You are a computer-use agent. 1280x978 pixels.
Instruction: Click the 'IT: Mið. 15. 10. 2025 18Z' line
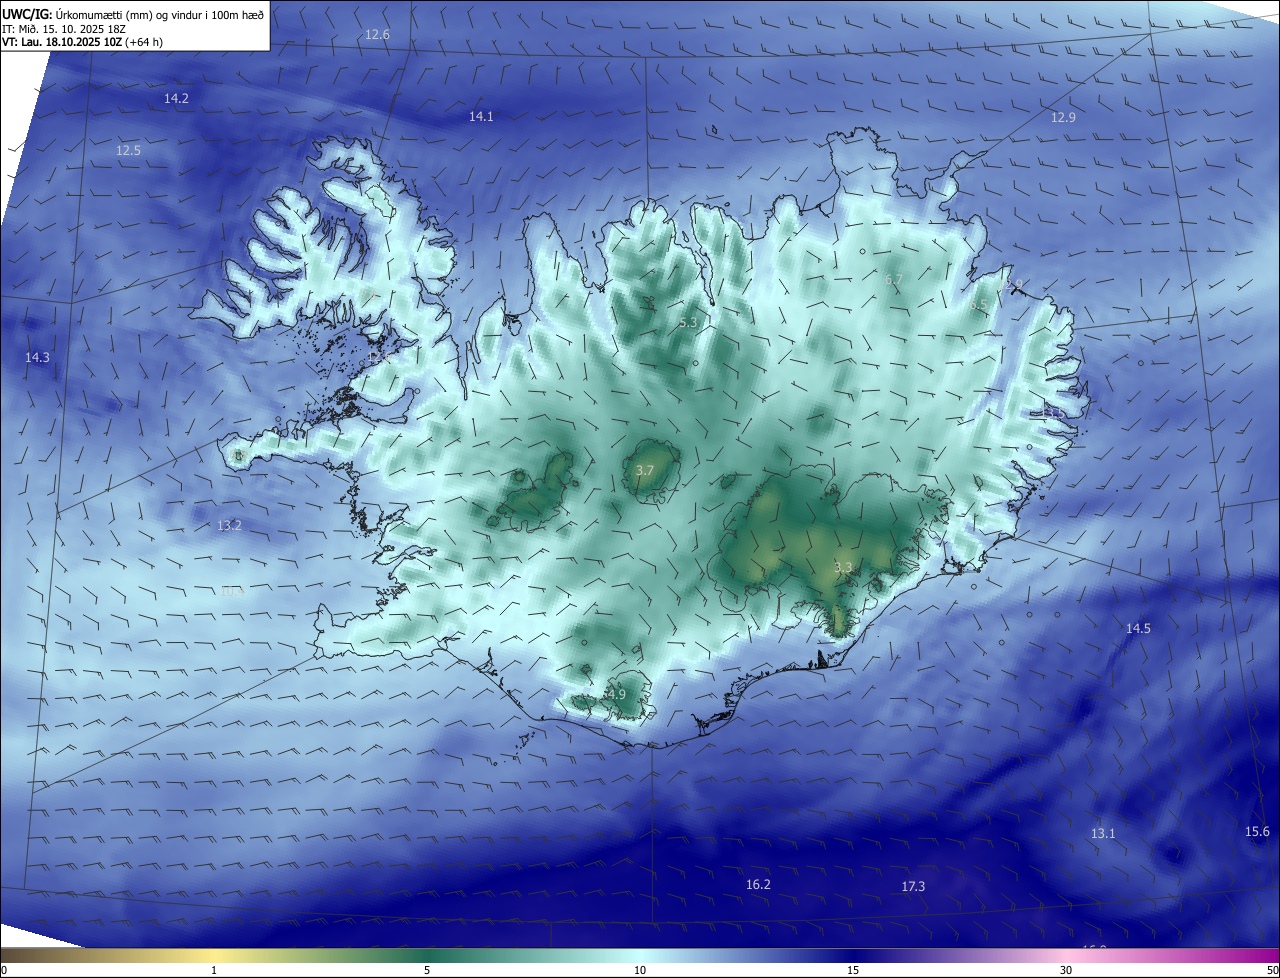click(64, 28)
